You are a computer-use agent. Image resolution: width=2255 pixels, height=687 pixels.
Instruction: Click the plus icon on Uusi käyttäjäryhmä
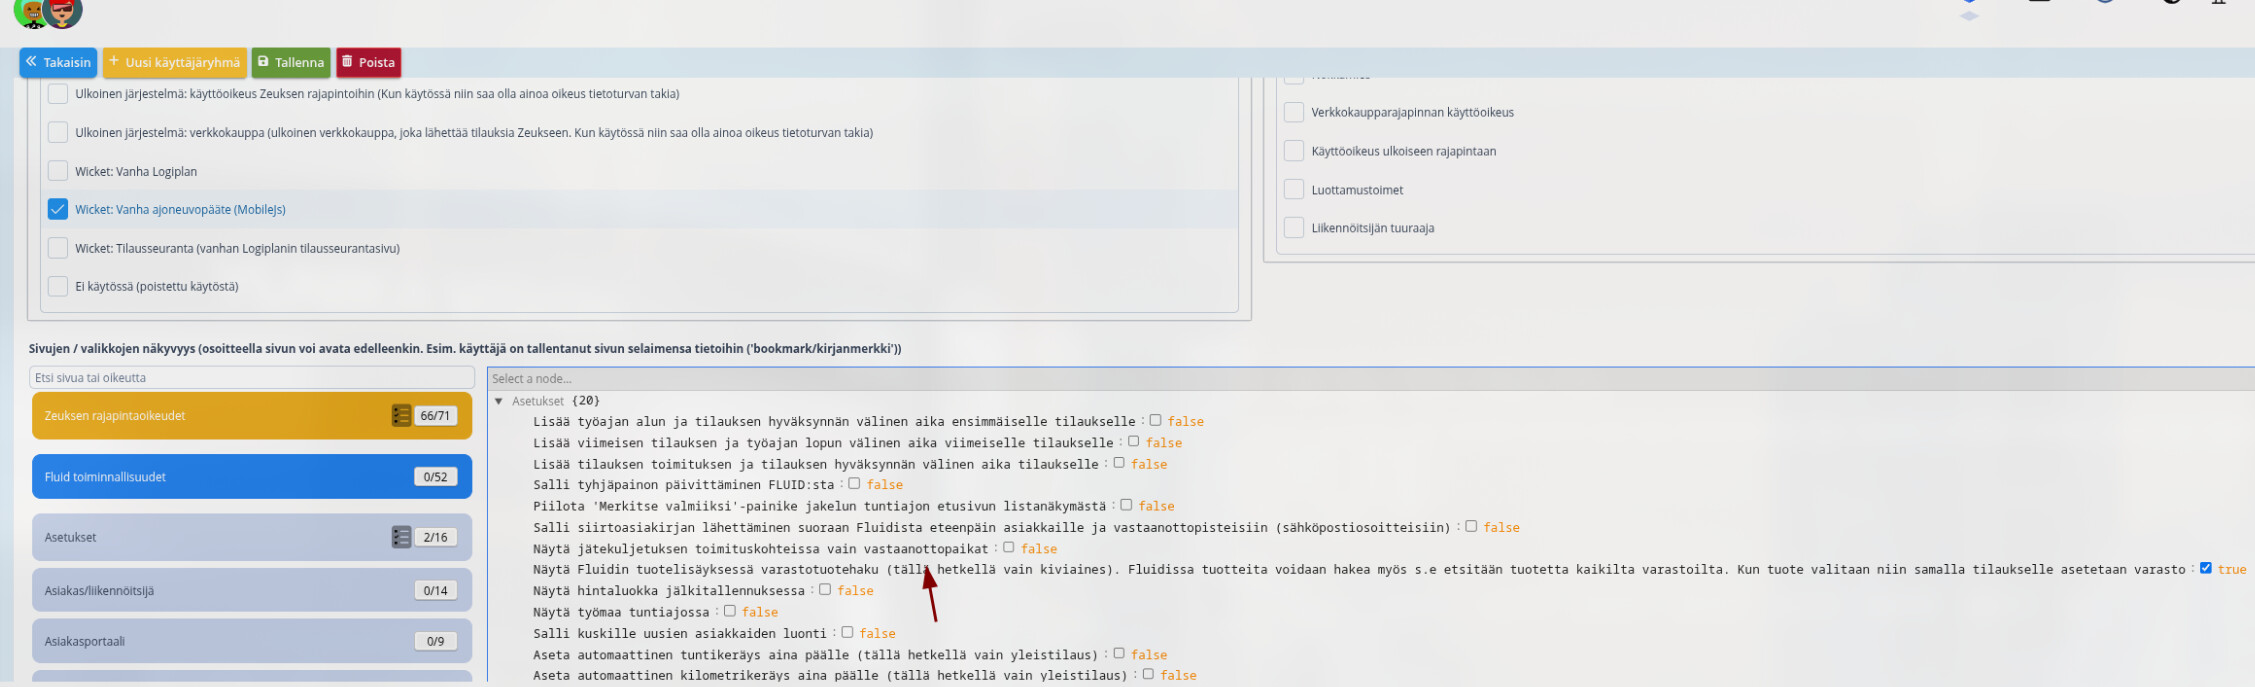click(114, 62)
